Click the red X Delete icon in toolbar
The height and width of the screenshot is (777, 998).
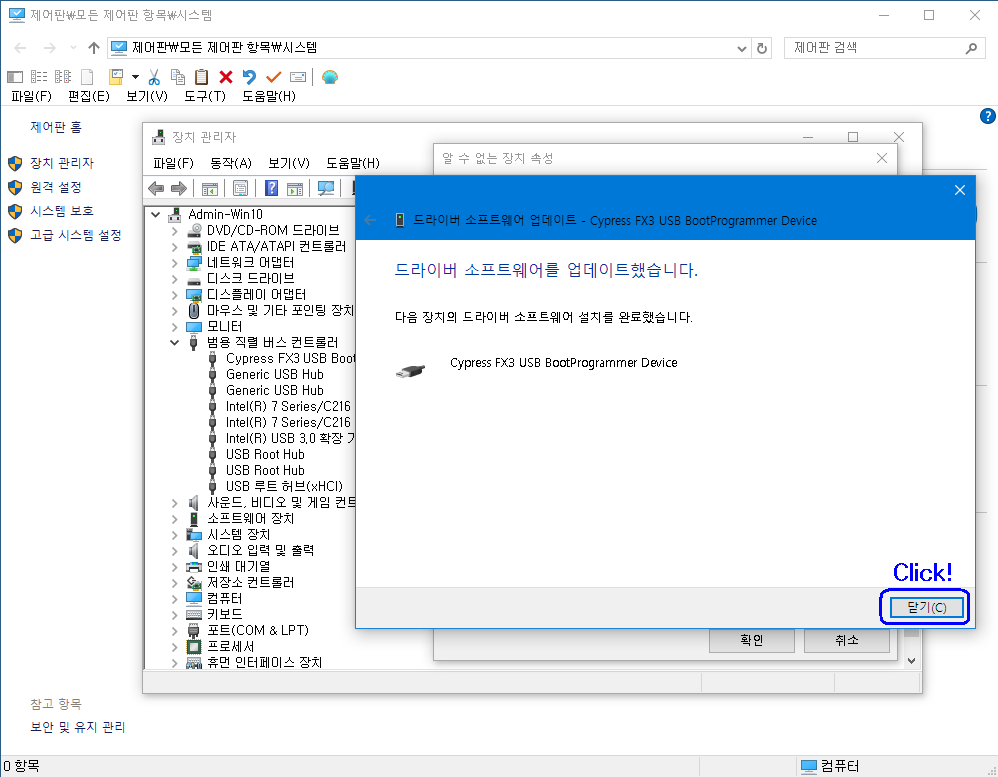pyautogui.click(x=226, y=77)
